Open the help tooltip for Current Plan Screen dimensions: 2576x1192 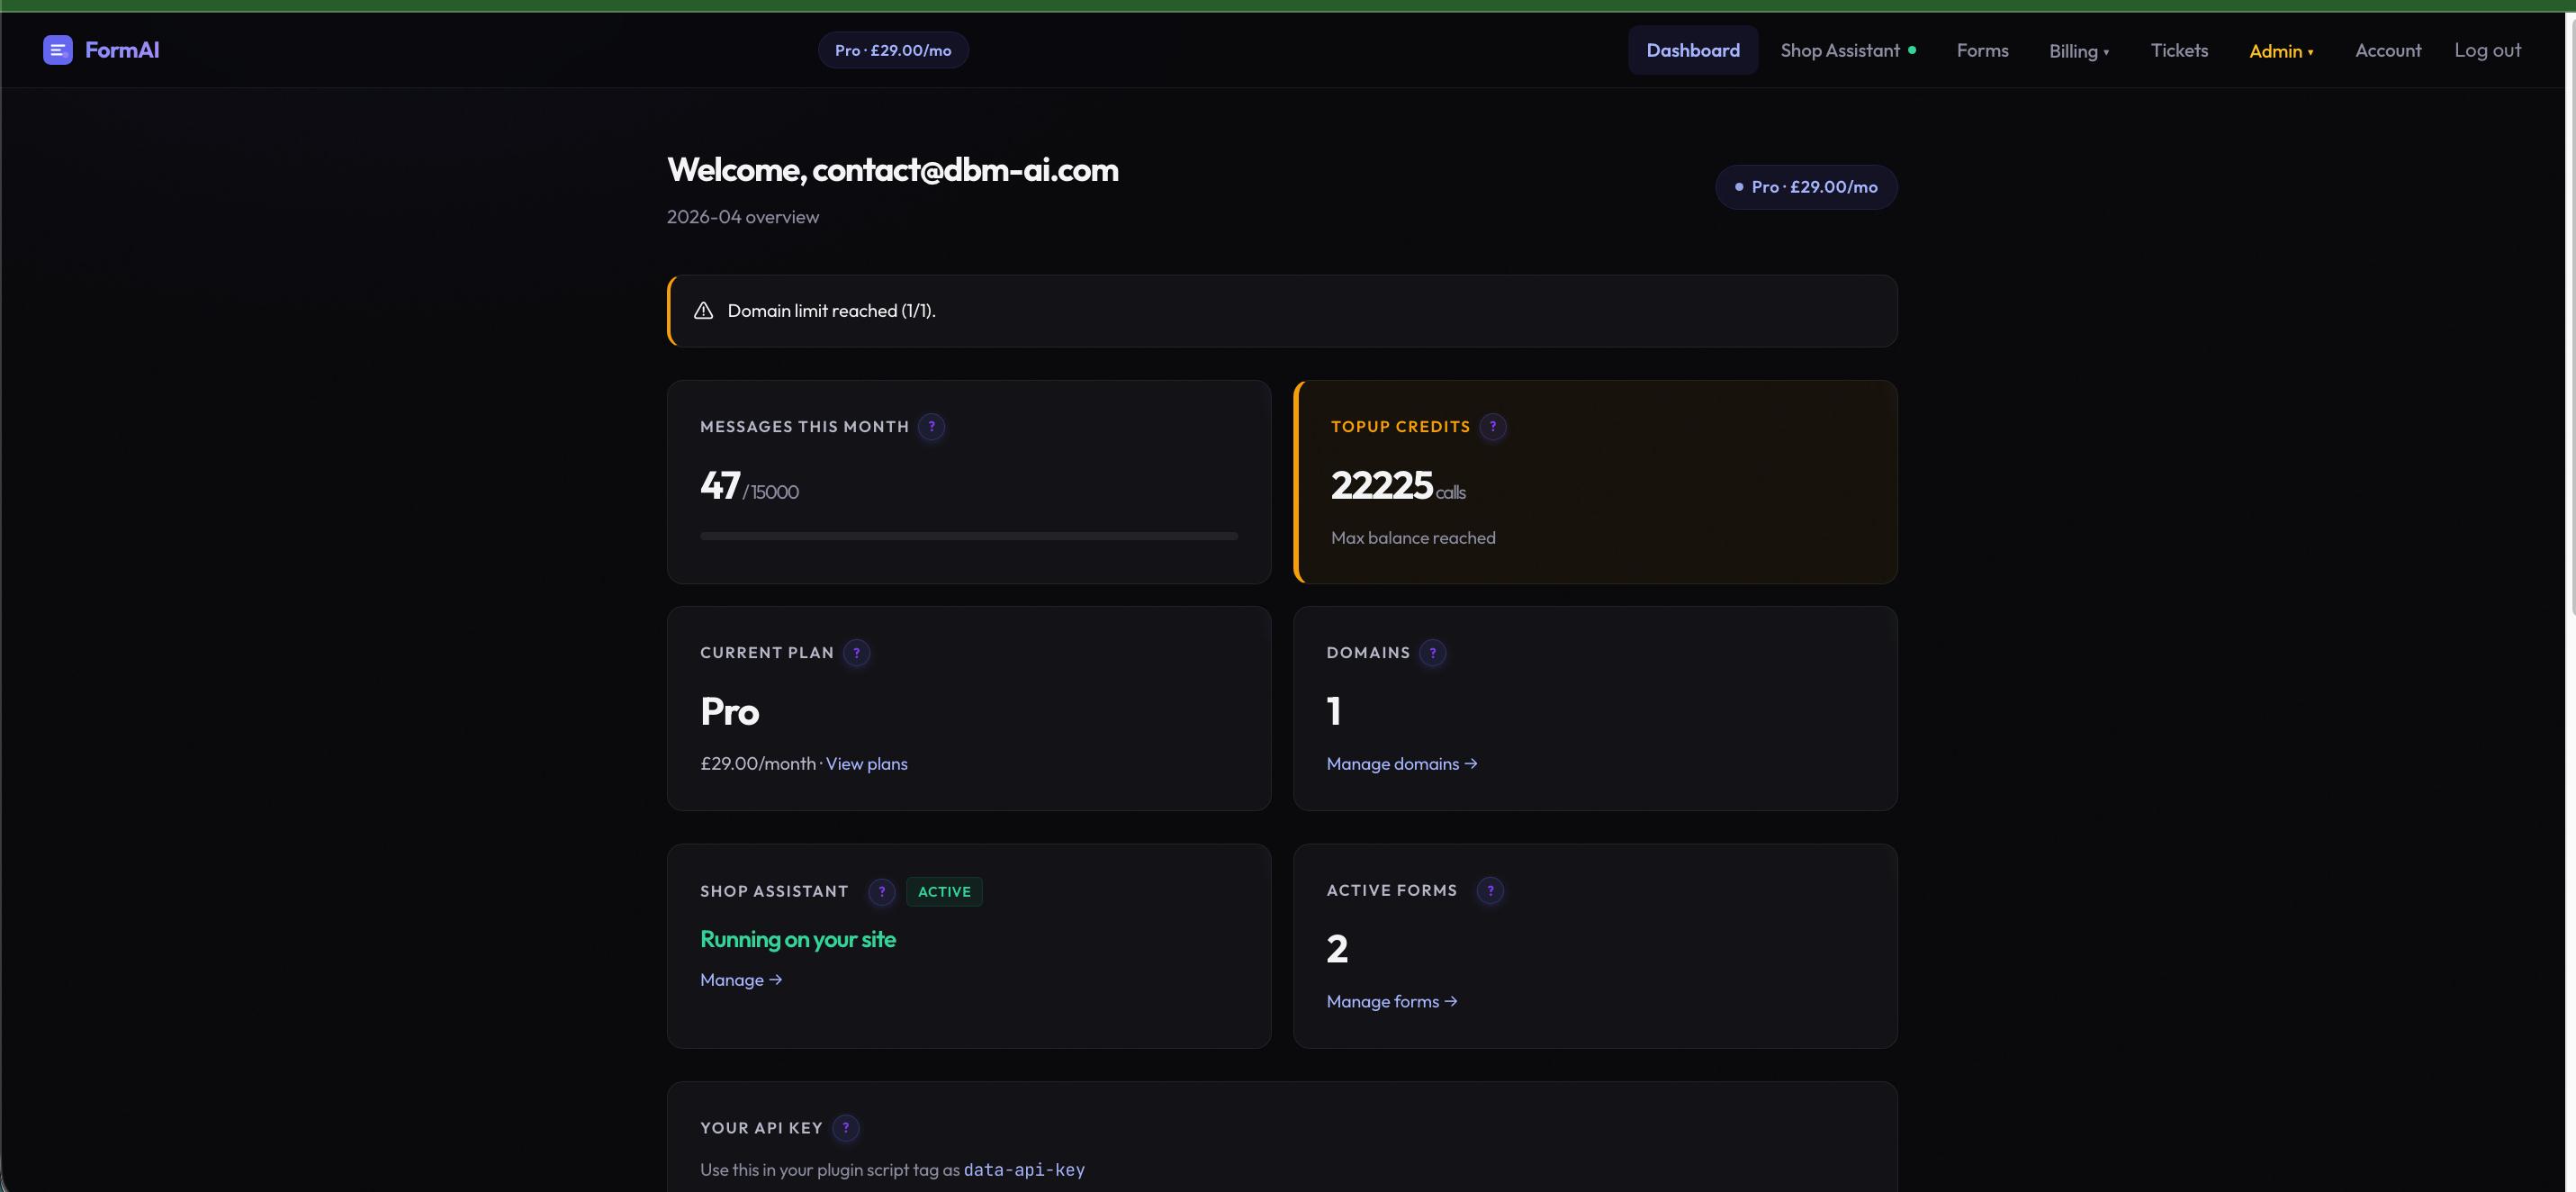856,653
